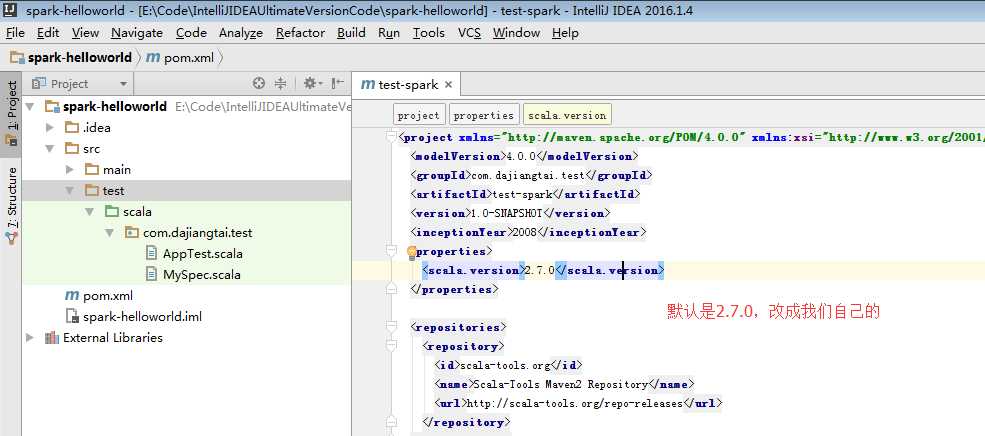Image resolution: width=985 pixels, height=436 pixels.
Task: Click the scroll from source target icon
Action: pyautogui.click(x=259, y=83)
